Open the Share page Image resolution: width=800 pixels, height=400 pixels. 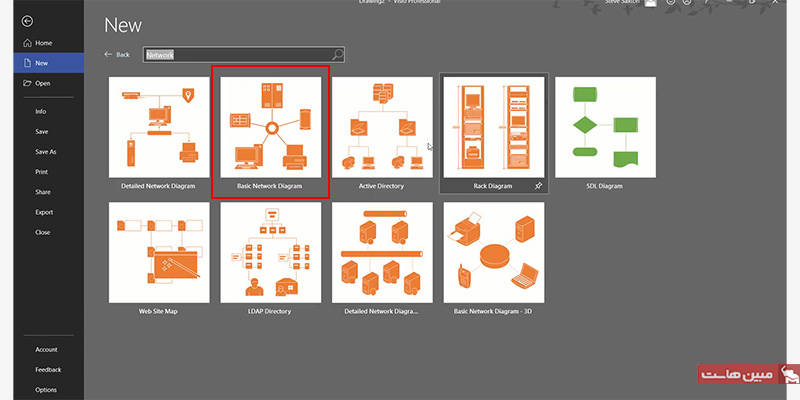(x=43, y=192)
